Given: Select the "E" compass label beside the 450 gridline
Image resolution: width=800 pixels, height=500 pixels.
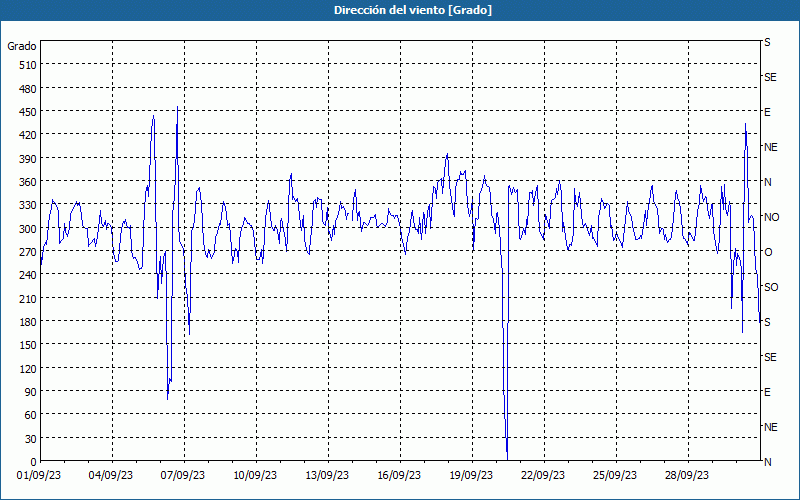Looking at the screenshot, I should 767,112.
